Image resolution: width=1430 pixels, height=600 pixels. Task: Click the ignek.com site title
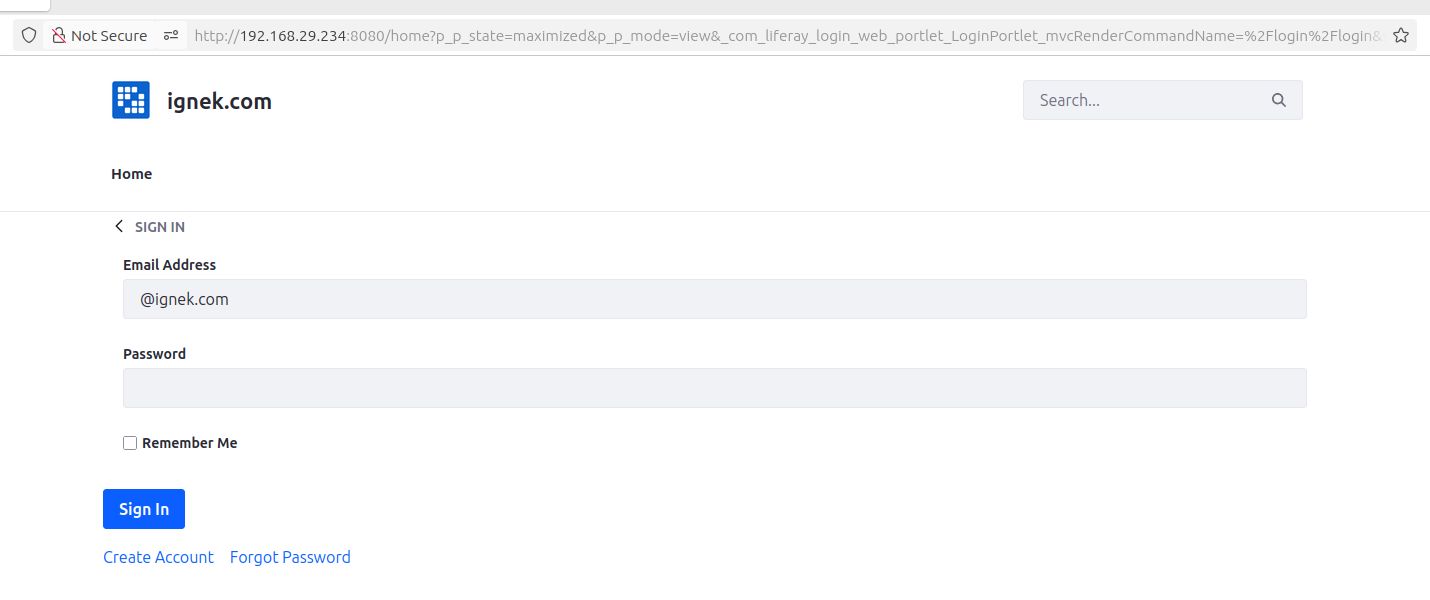[x=219, y=101]
